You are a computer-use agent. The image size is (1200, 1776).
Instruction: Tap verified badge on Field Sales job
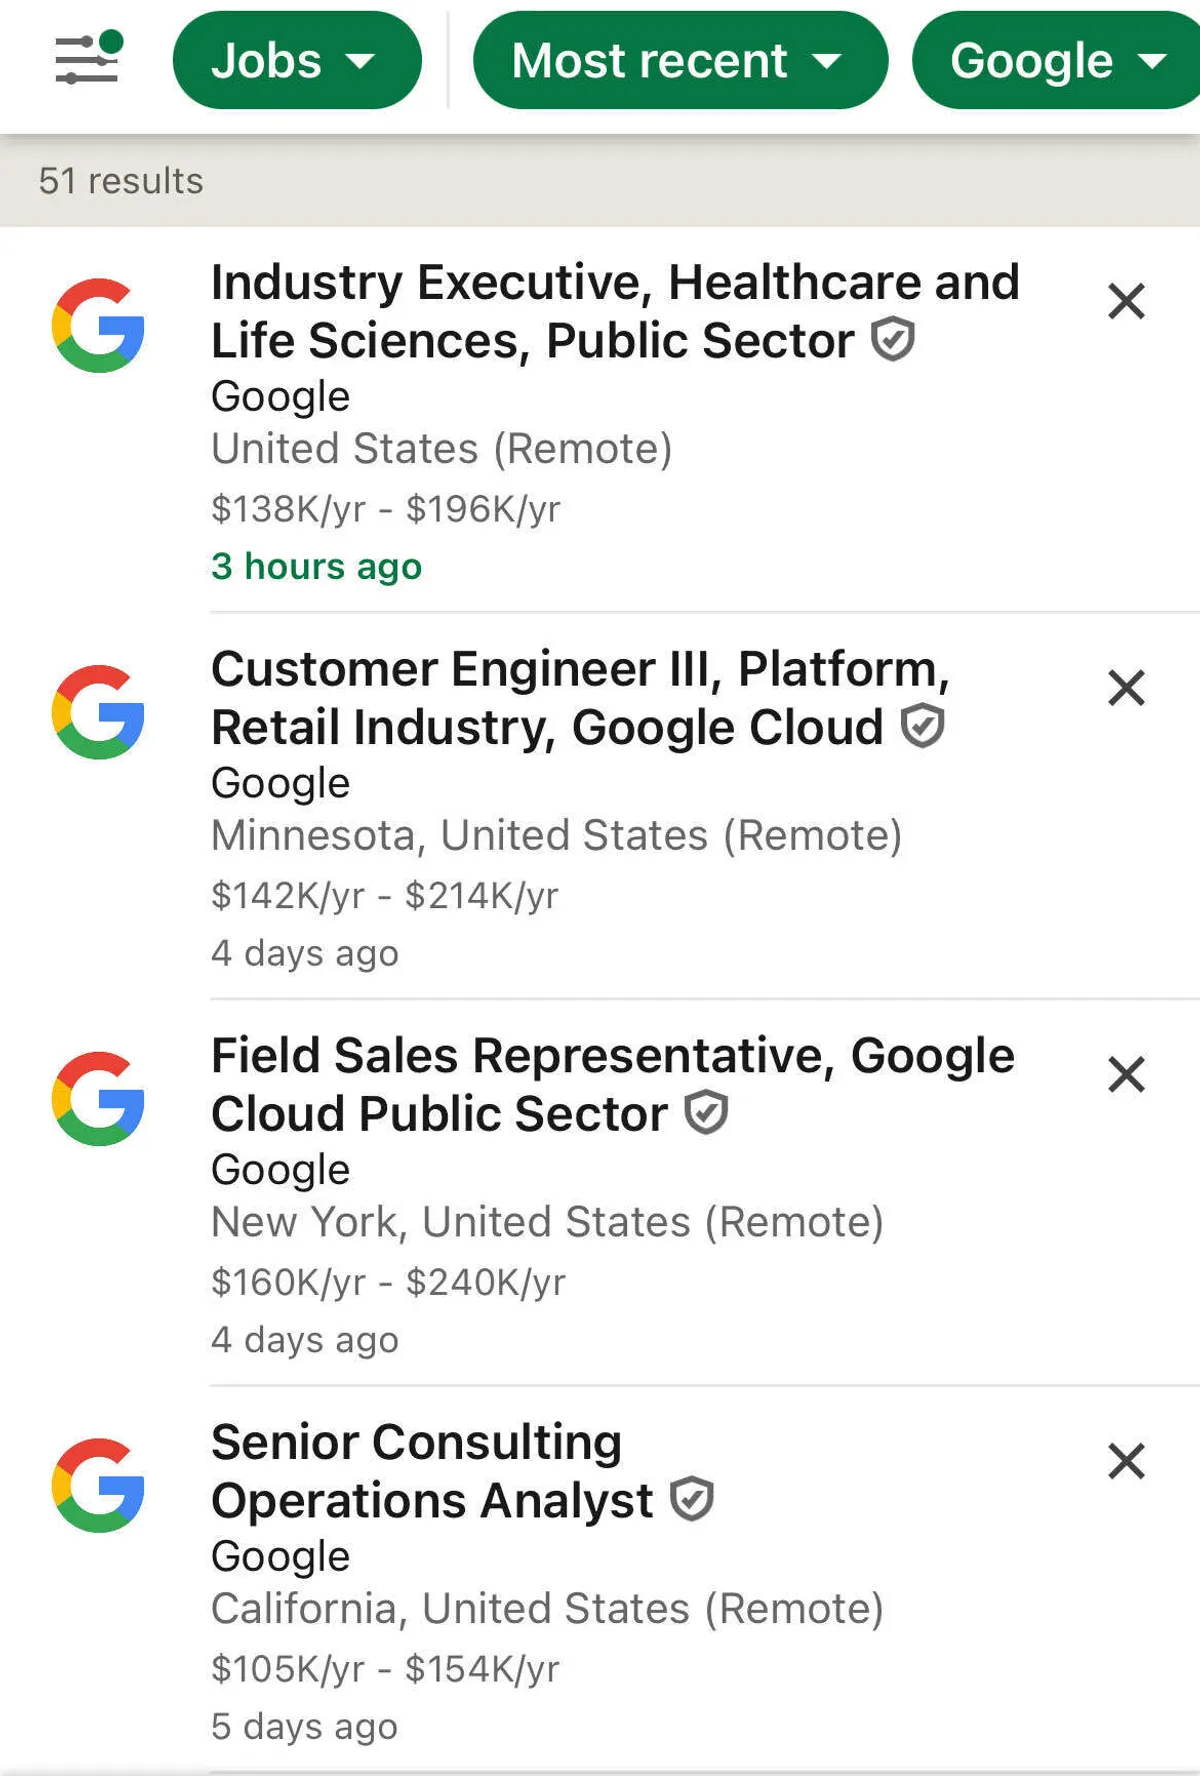coord(706,1113)
